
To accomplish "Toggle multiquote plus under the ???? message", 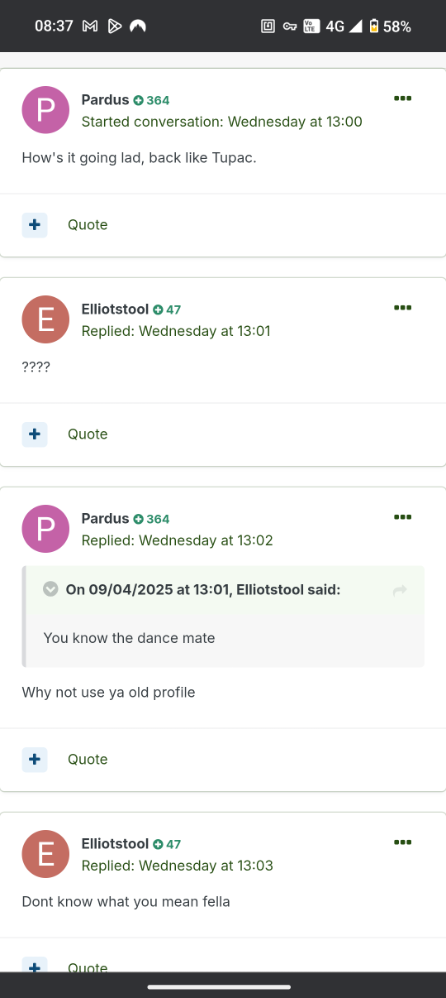I will 34,434.
